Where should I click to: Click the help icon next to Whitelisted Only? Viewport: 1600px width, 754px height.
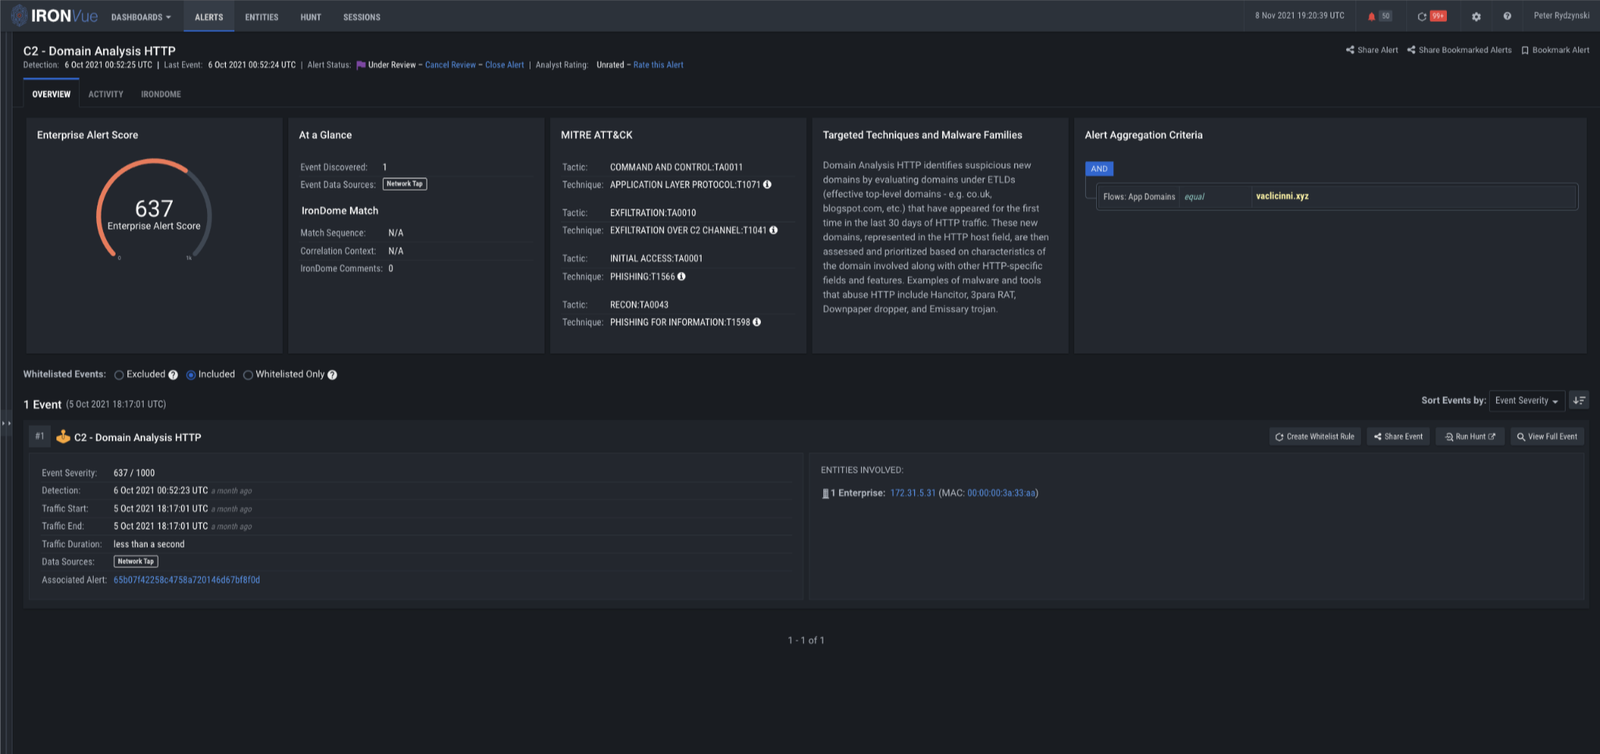pyautogui.click(x=332, y=375)
